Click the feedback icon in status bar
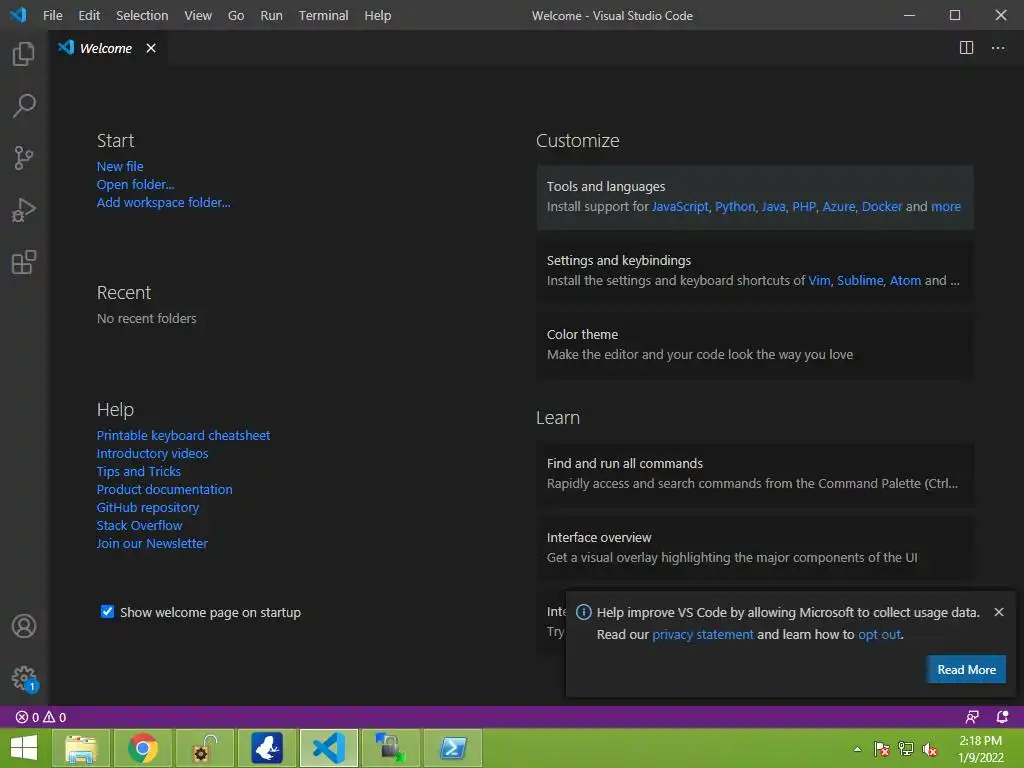 click(972, 717)
